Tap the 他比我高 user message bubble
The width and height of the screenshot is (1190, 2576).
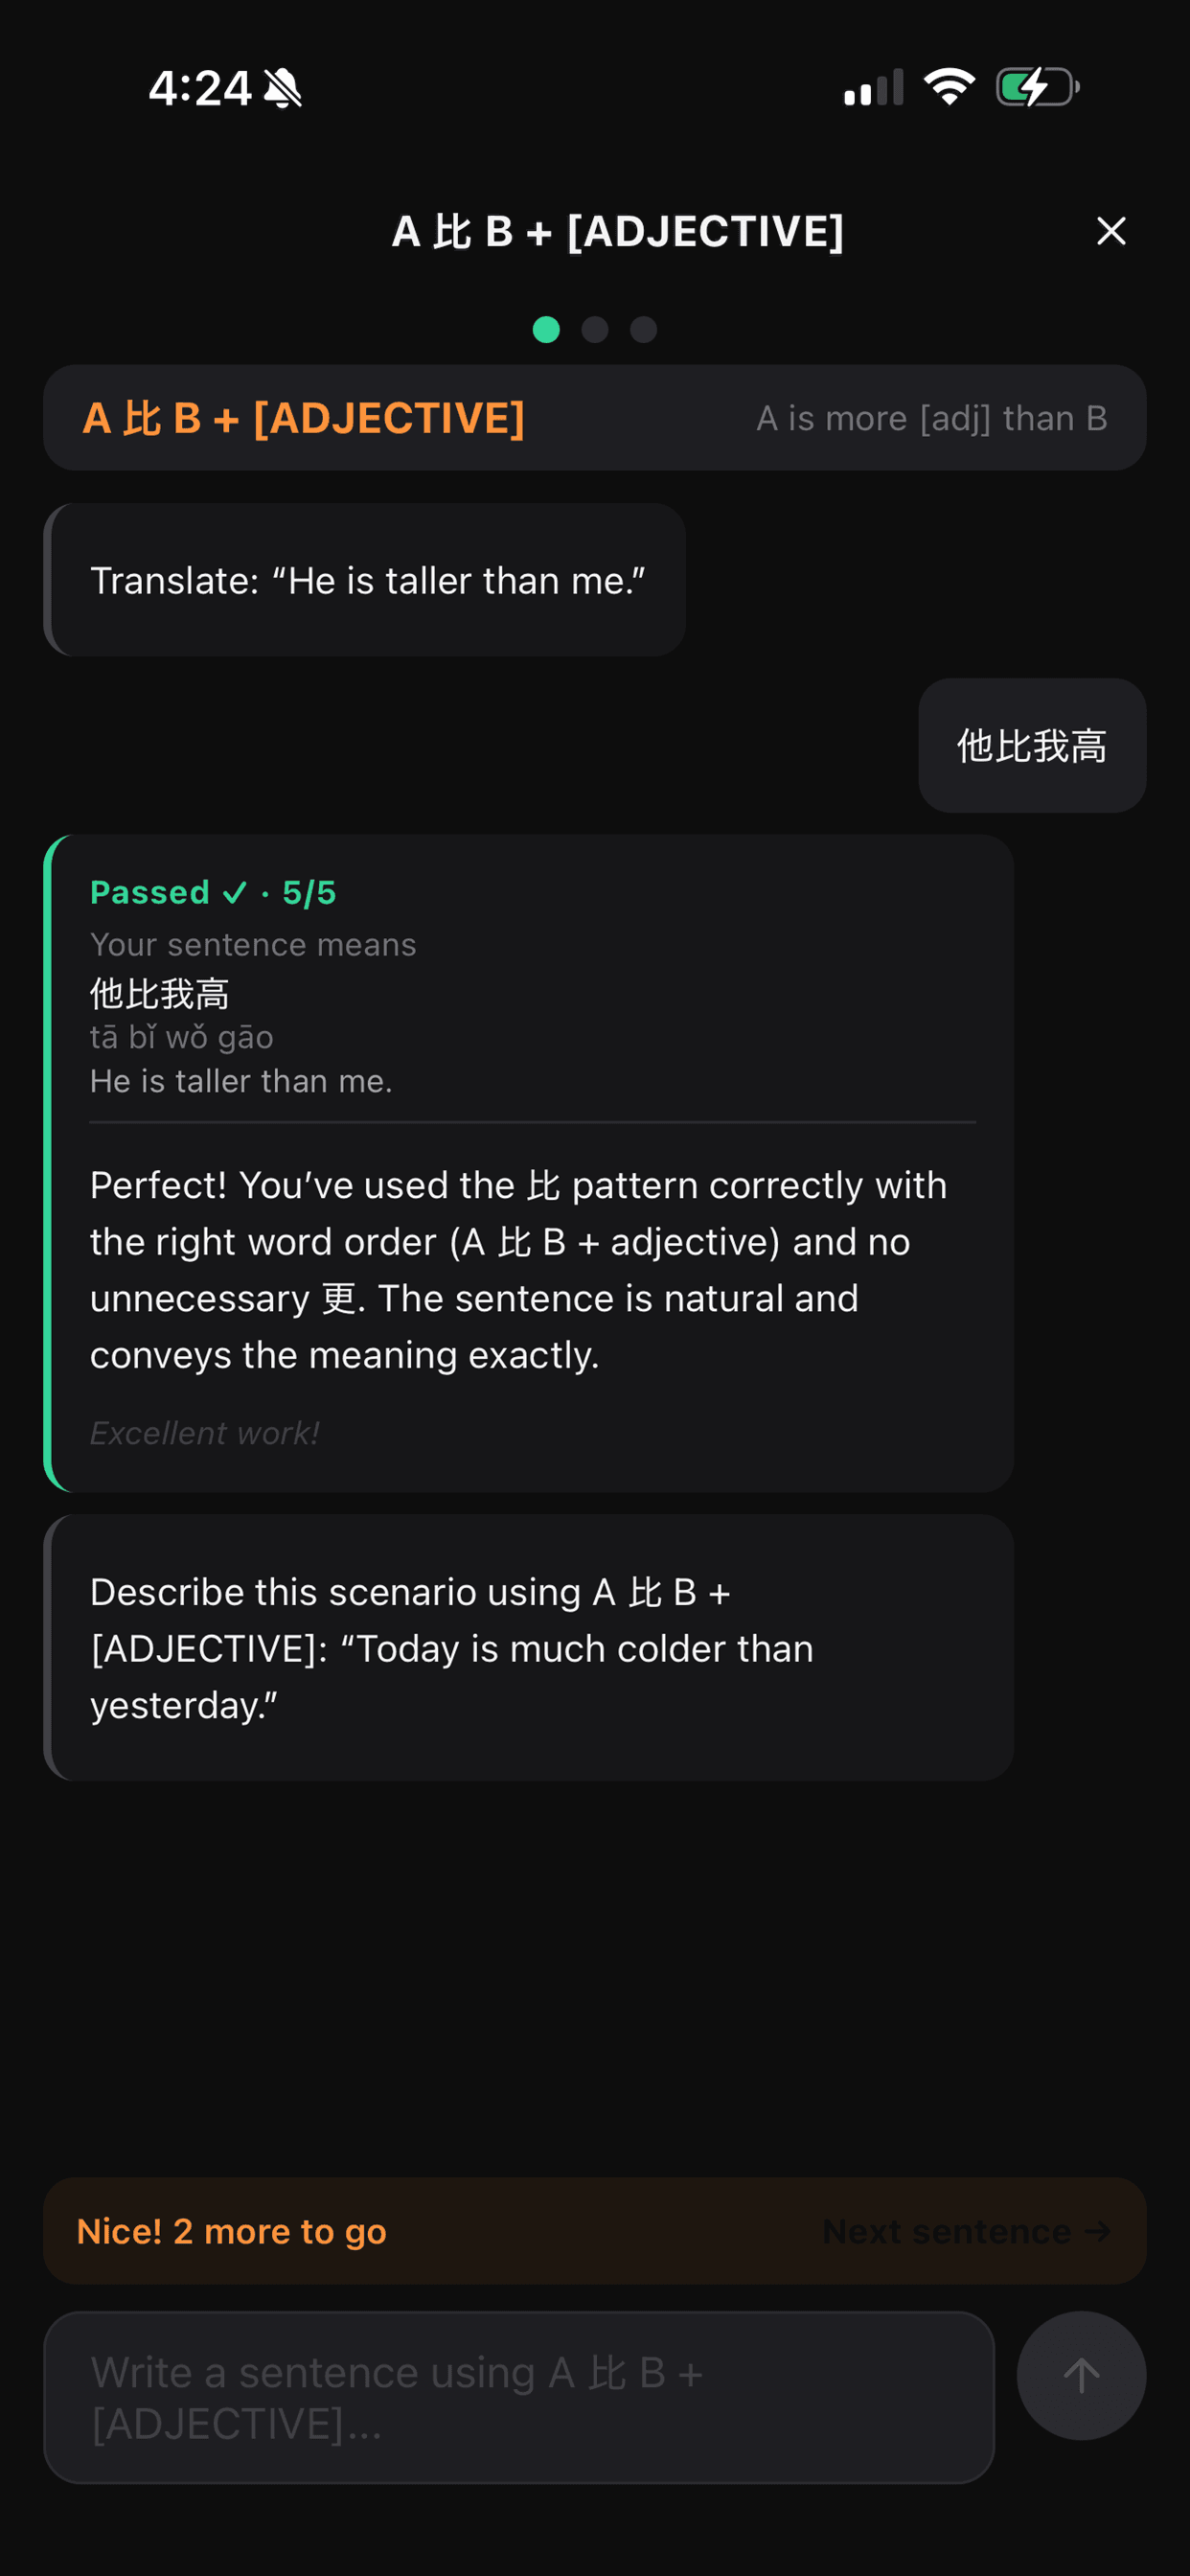(x=1032, y=746)
